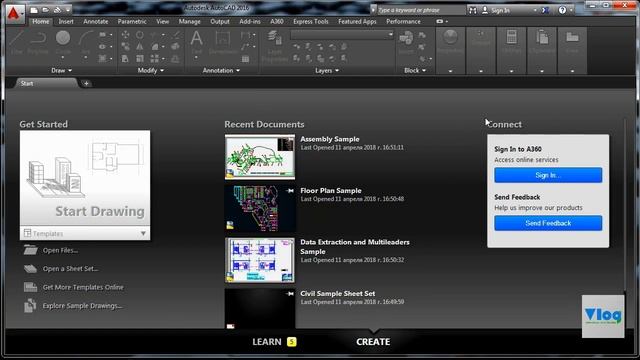Screen dimensions: 640x360
Task: Expand the Block panel
Action: click(415, 70)
